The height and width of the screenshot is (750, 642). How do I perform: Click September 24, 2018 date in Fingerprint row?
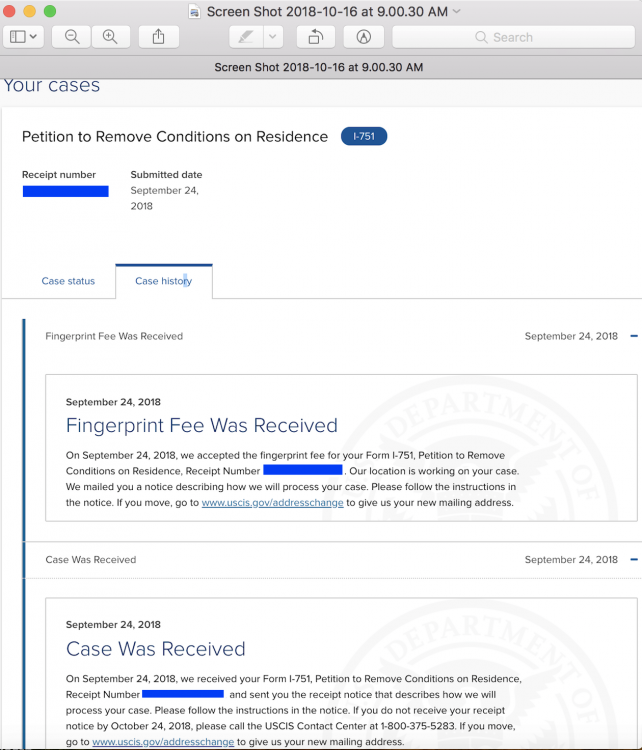tap(571, 336)
